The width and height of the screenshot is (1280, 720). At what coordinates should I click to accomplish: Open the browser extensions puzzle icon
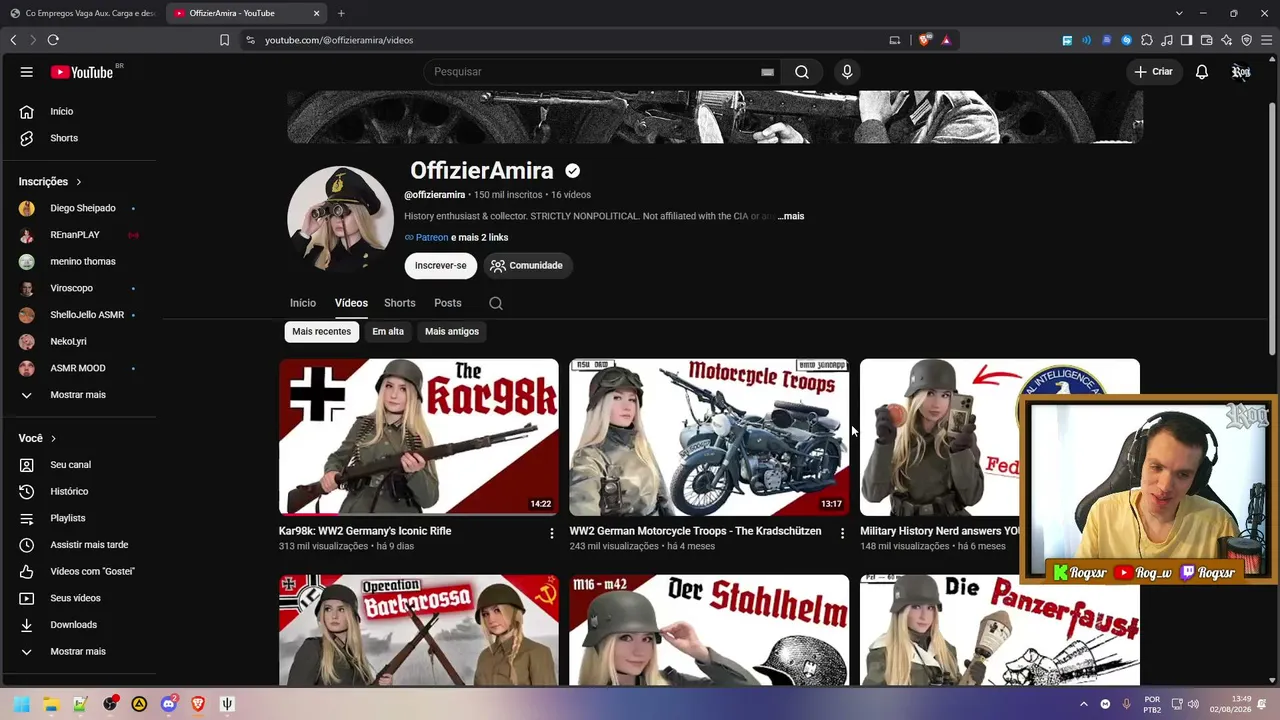click(1147, 40)
